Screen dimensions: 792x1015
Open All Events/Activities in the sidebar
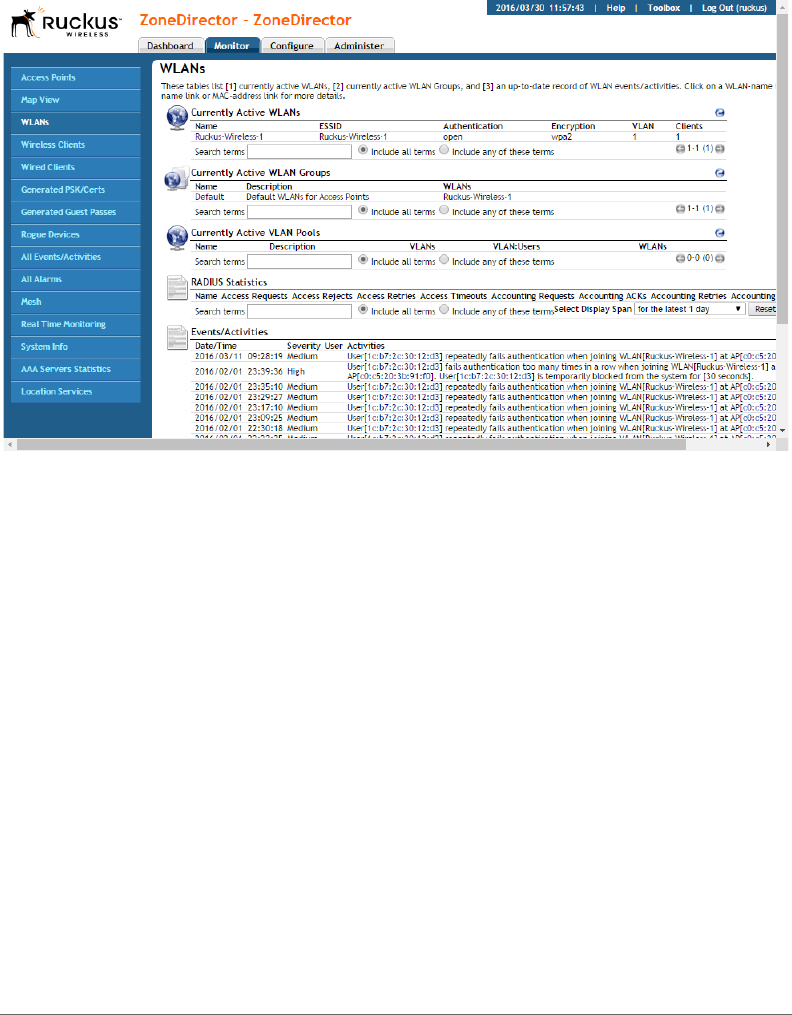[76, 257]
